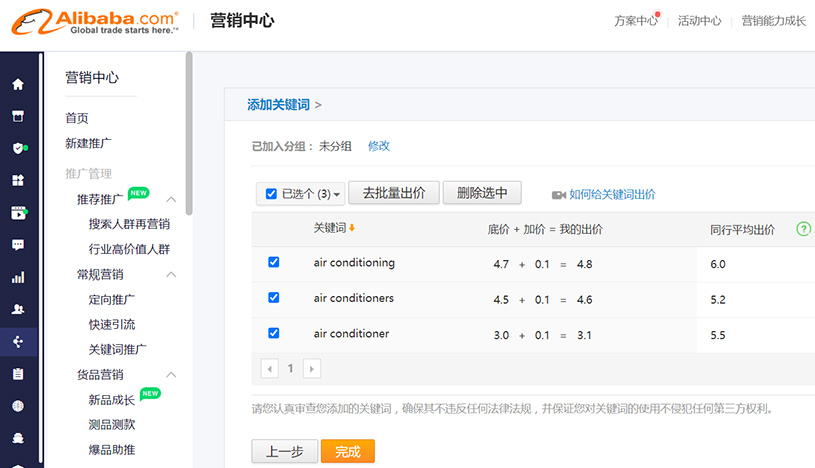Open 新品成长 menu item
815x468 pixels.
pyautogui.click(x=111, y=400)
